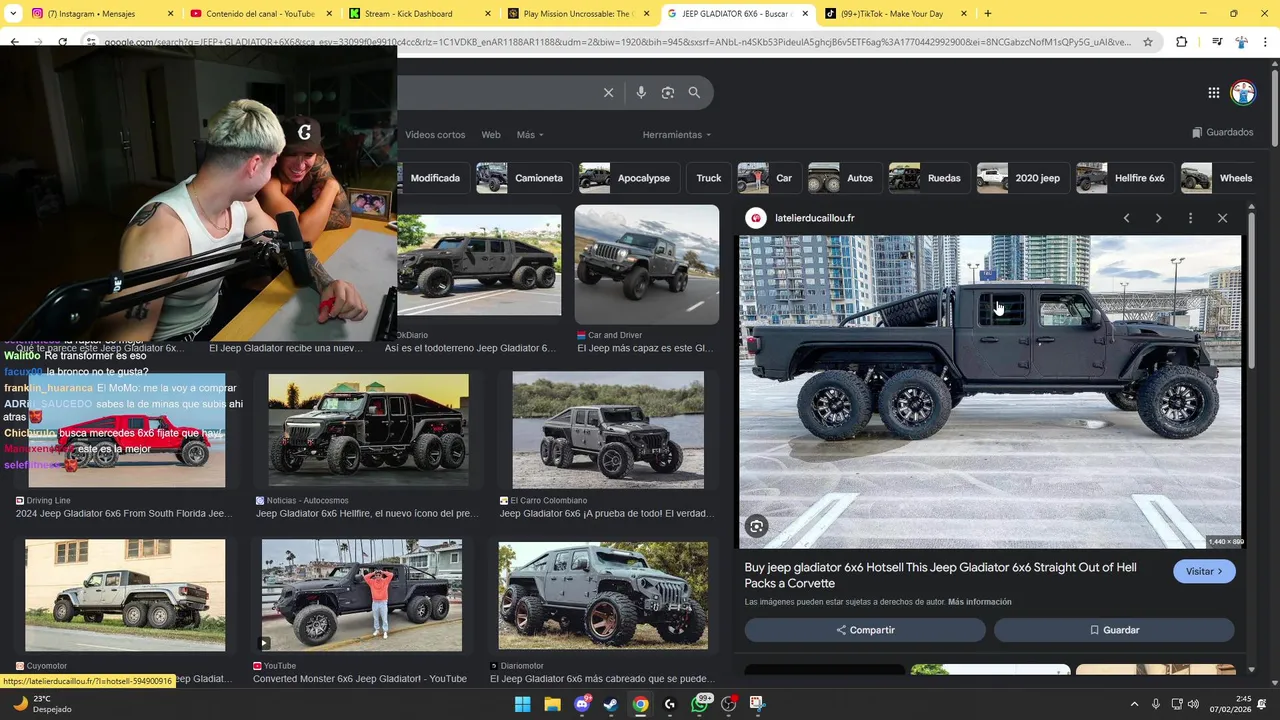Switch to Videos cortos tab
1280x720 pixels.
point(435,135)
